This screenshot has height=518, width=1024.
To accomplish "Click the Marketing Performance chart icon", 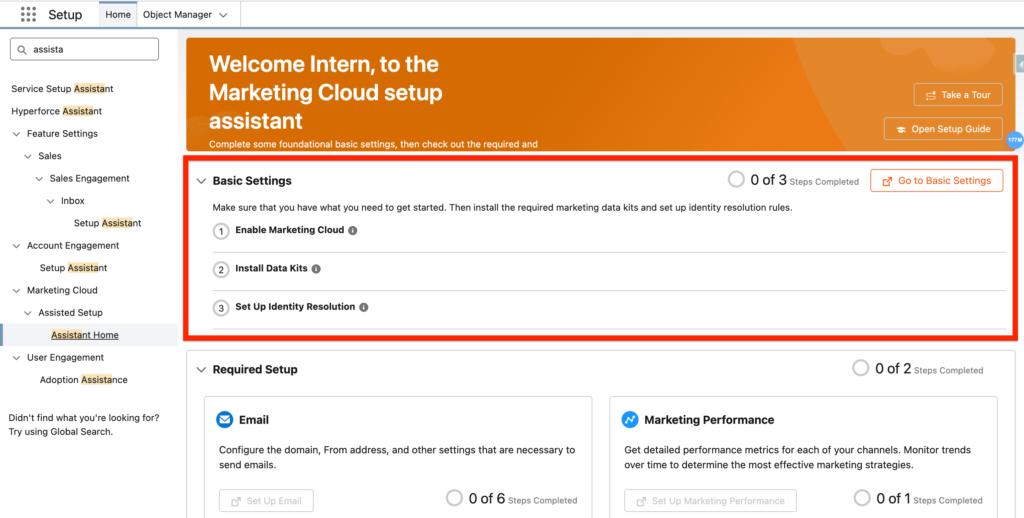I will (630, 420).
